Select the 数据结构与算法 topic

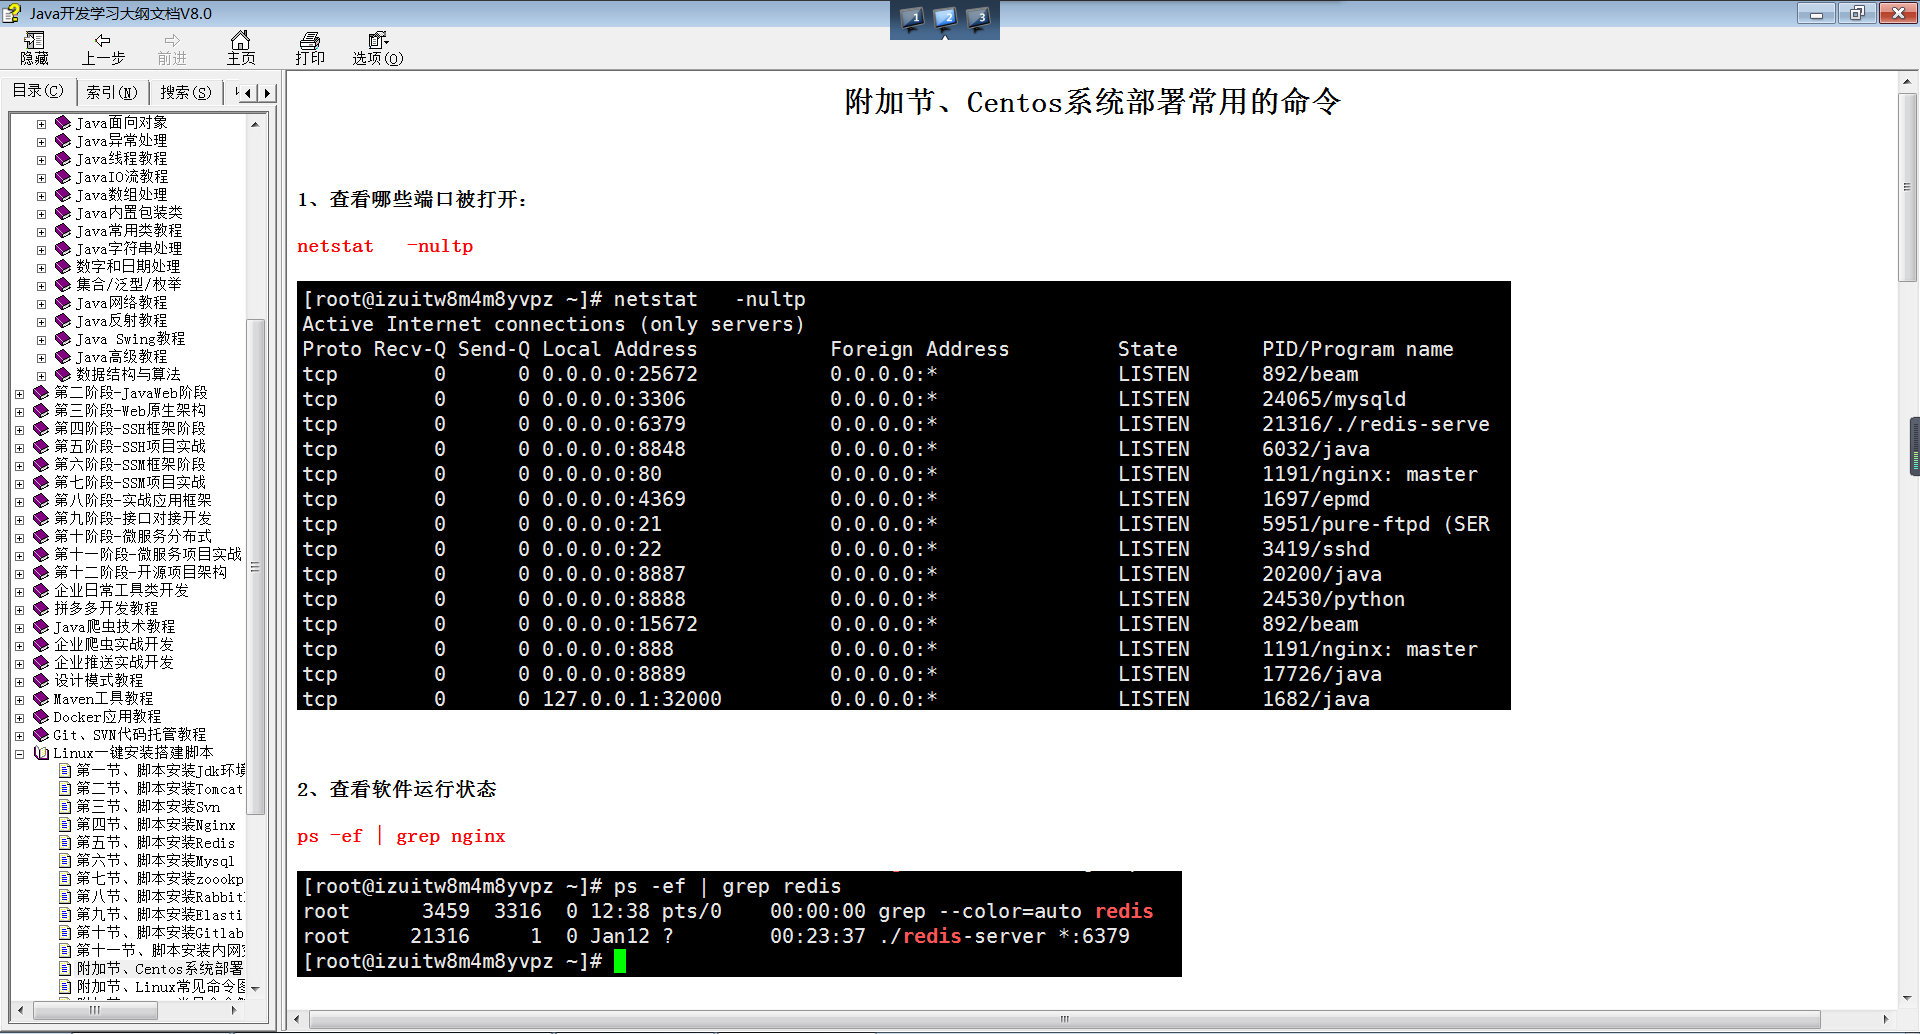128,375
